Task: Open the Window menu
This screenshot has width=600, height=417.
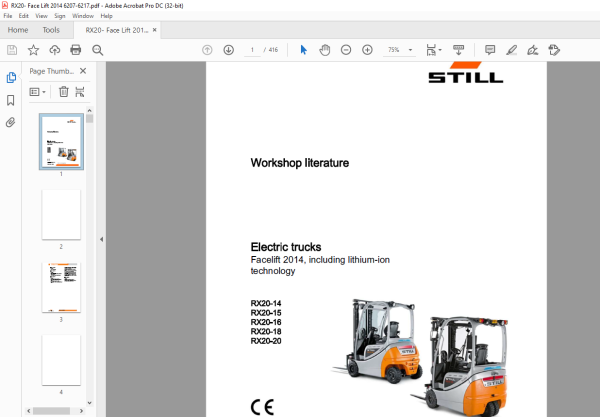Action: coord(83,16)
